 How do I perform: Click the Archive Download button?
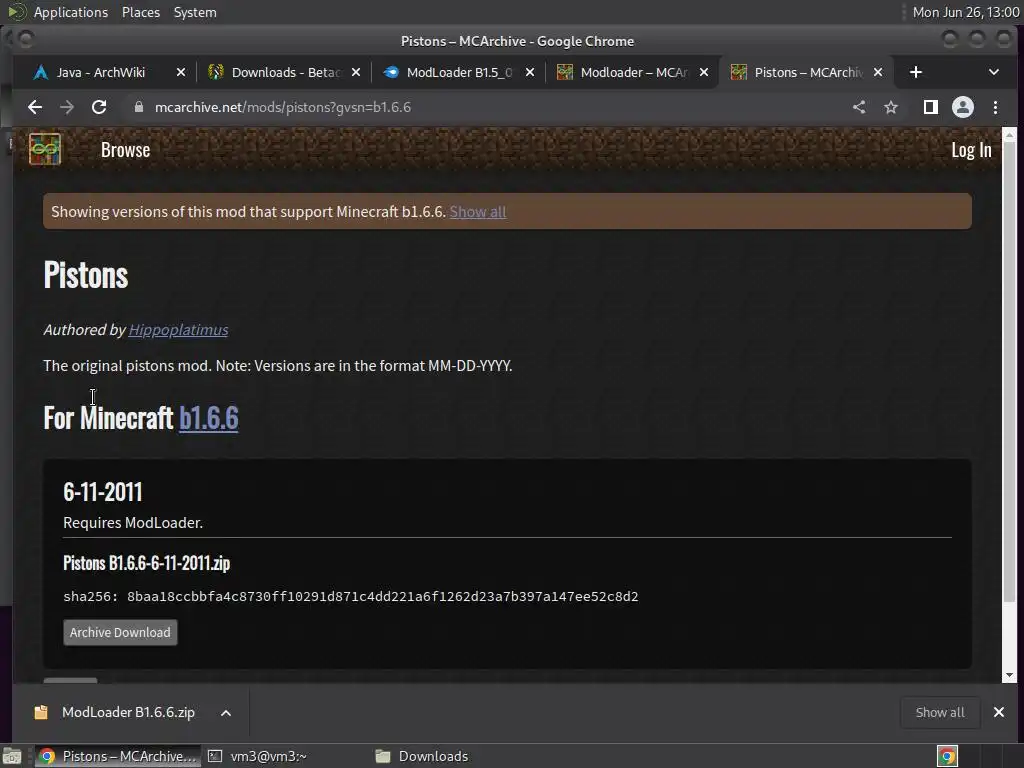(120, 632)
